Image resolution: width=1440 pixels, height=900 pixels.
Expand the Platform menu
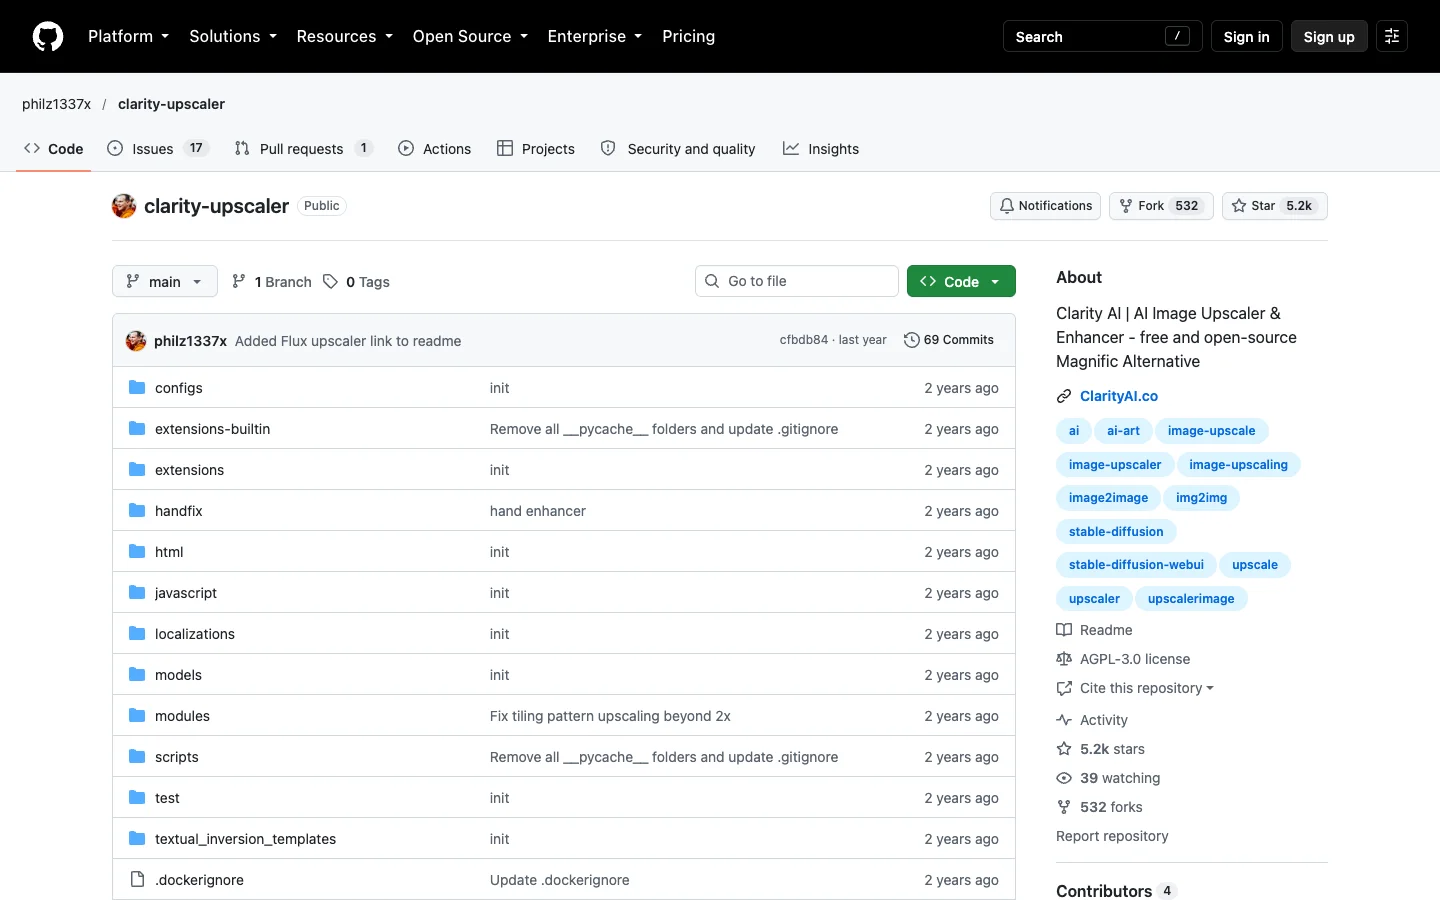point(128,36)
